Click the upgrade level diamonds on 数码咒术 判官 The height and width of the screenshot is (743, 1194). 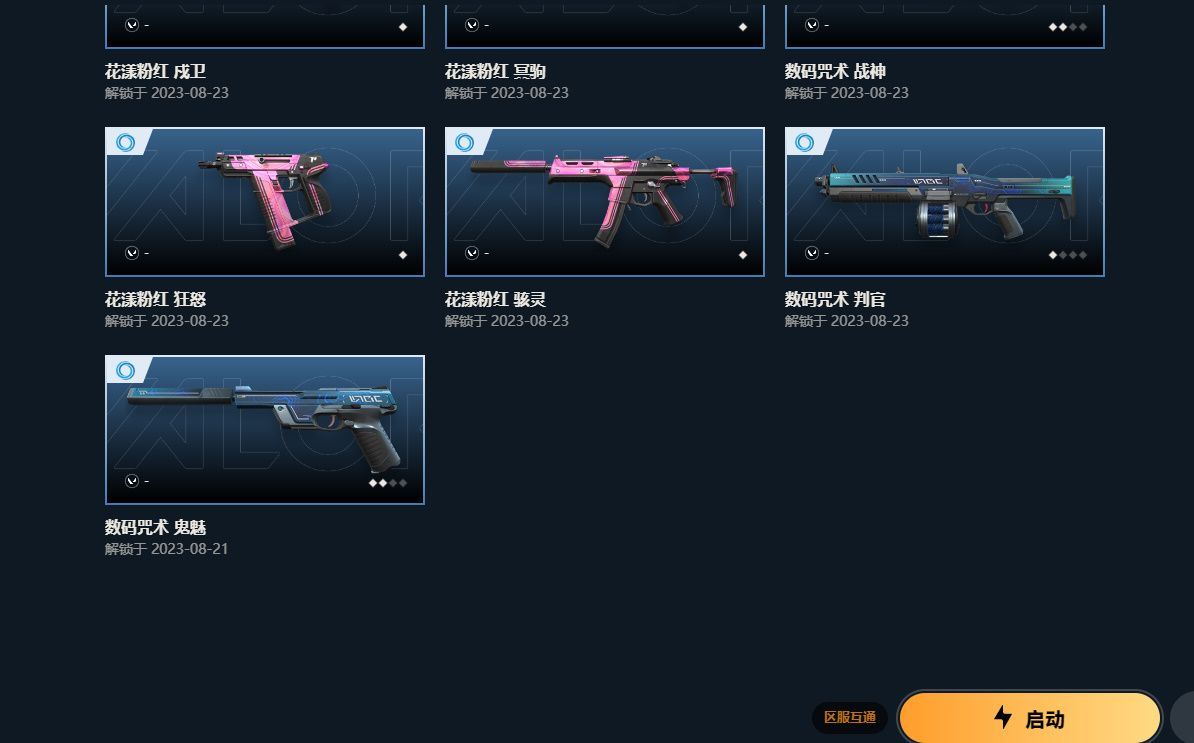[x=1068, y=255]
